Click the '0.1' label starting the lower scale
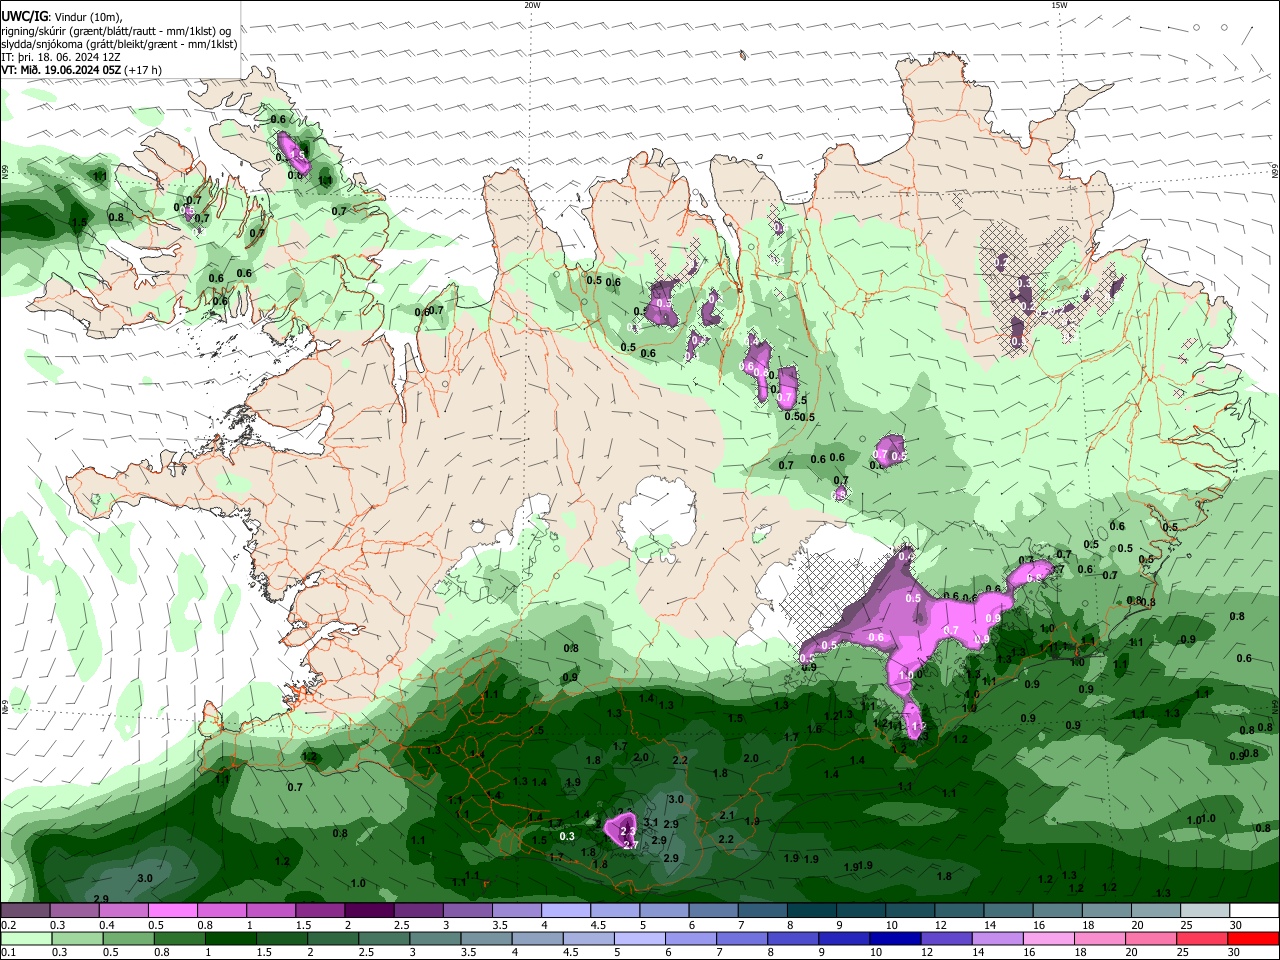1280x960 pixels. tap(8, 953)
